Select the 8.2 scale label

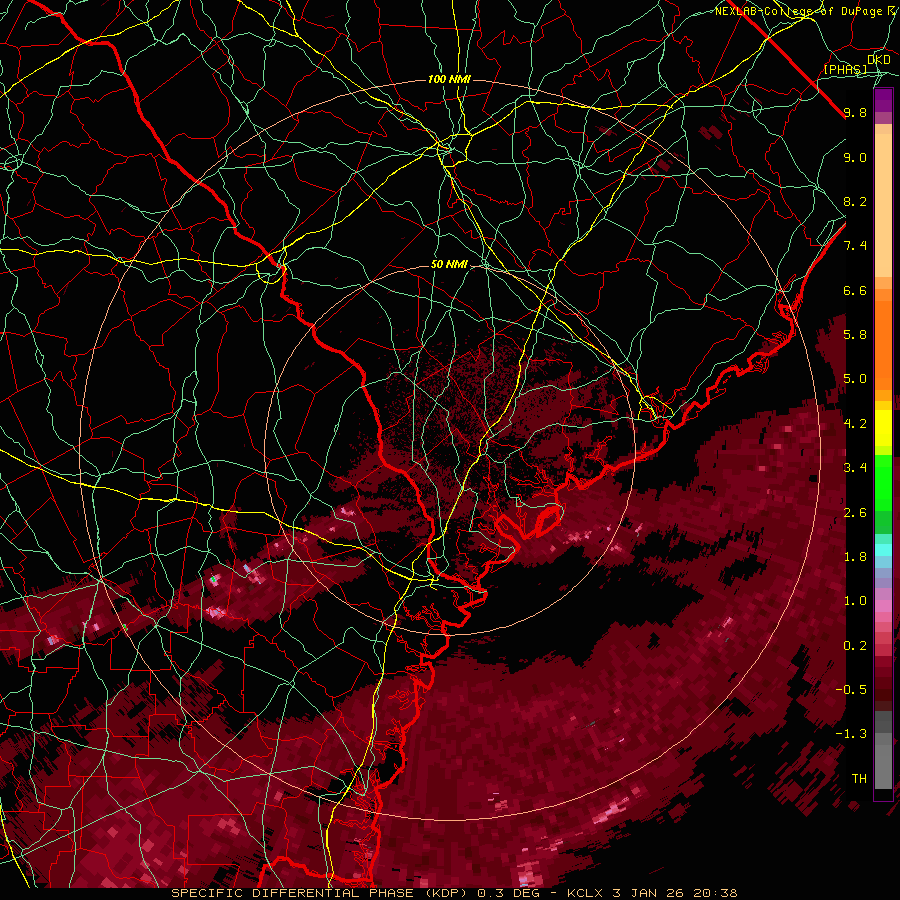[x=855, y=201]
